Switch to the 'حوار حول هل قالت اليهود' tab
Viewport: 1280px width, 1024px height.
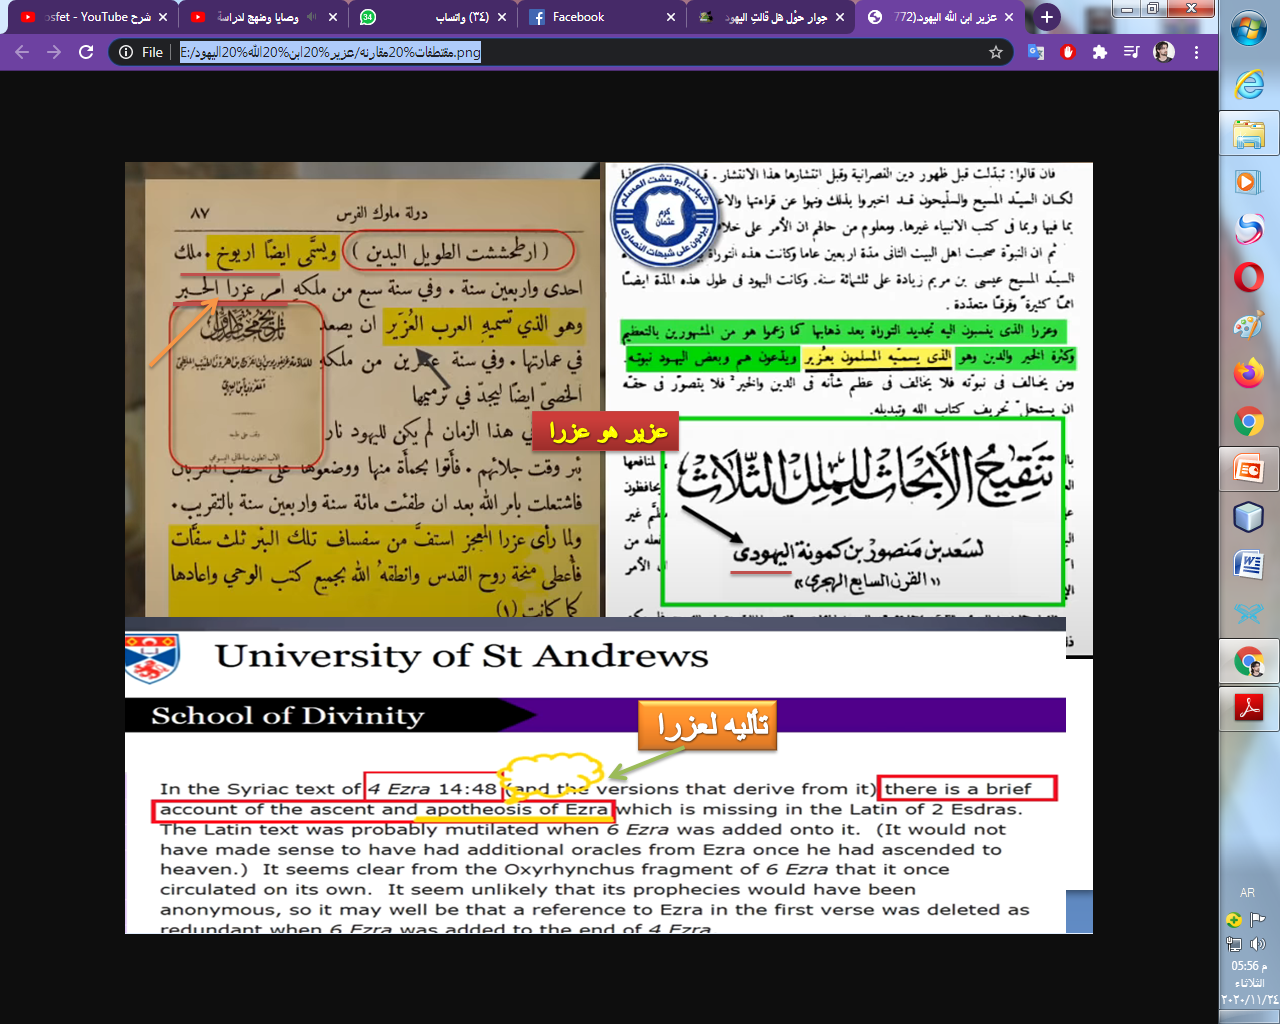tap(770, 17)
